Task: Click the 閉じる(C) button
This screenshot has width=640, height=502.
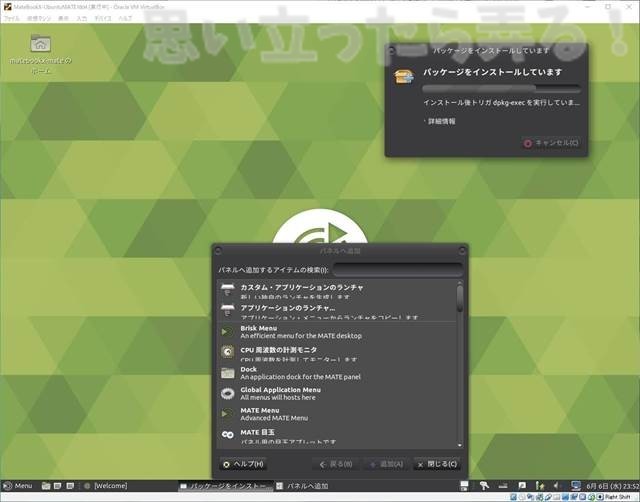Action: point(437,464)
